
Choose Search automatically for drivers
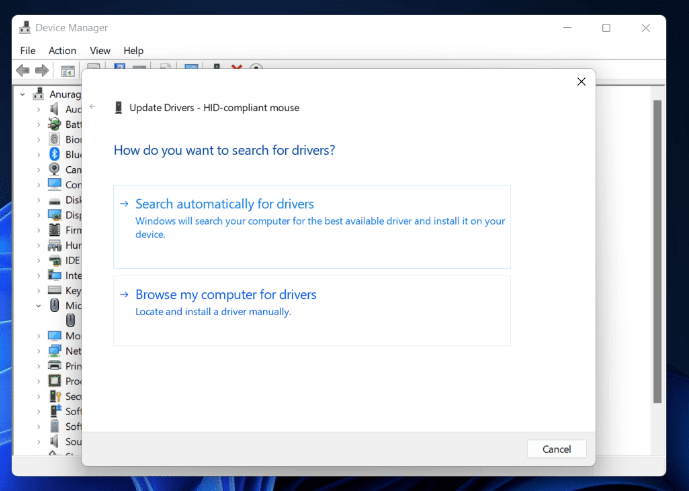[x=224, y=204]
